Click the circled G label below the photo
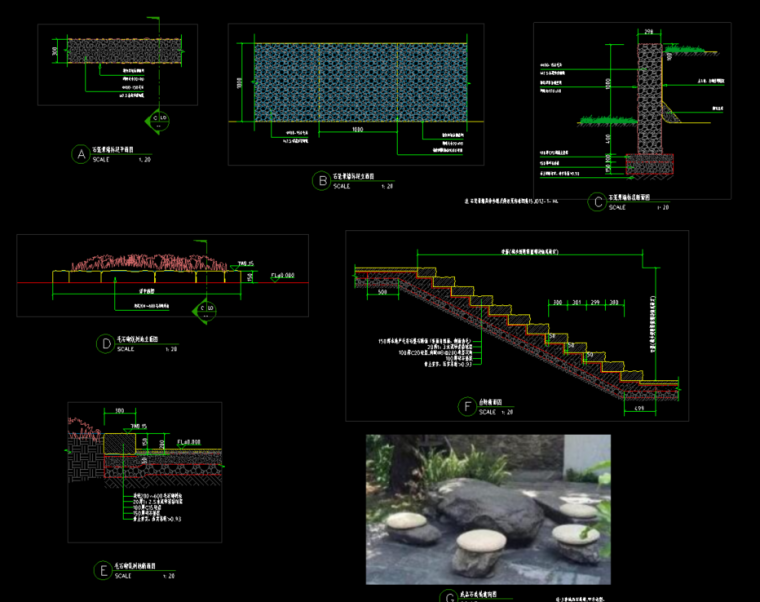760x602 pixels. pyautogui.click(x=446, y=597)
